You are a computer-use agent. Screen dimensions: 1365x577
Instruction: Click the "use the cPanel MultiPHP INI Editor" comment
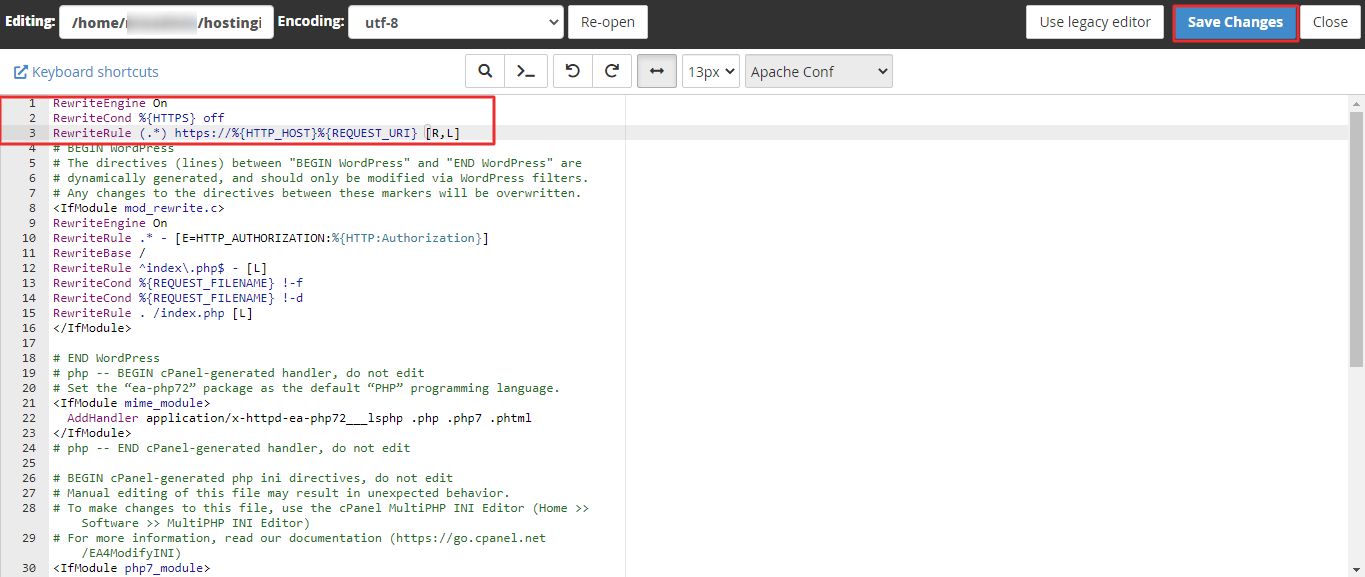coord(321,515)
